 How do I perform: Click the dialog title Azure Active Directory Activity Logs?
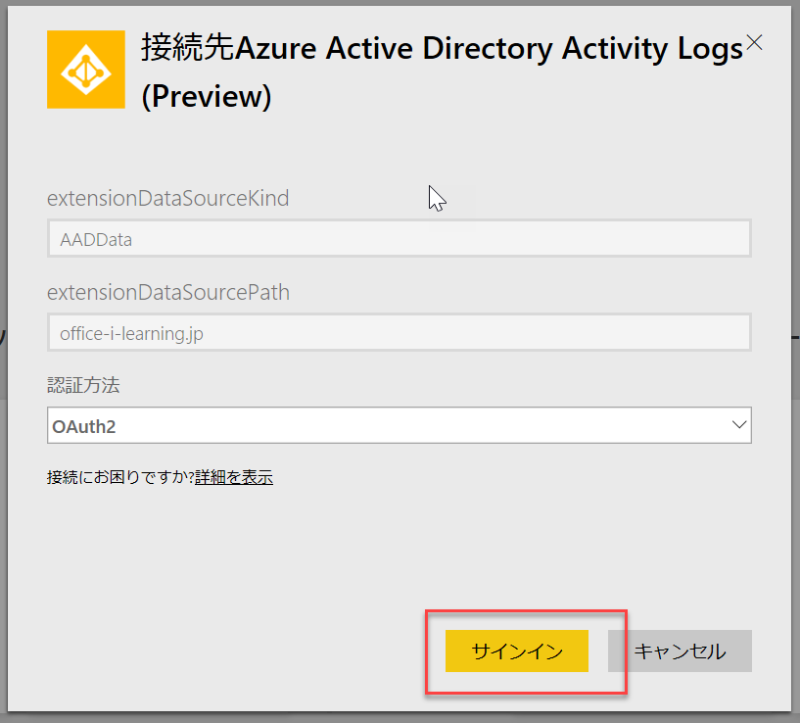click(442, 71)
